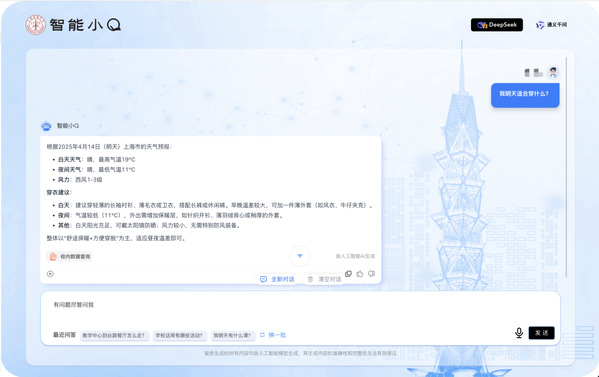The height and width of the screenshot is (377, 599).
Task: Click the 智能小Q logo at top left
Action: [x=74, y=25]
